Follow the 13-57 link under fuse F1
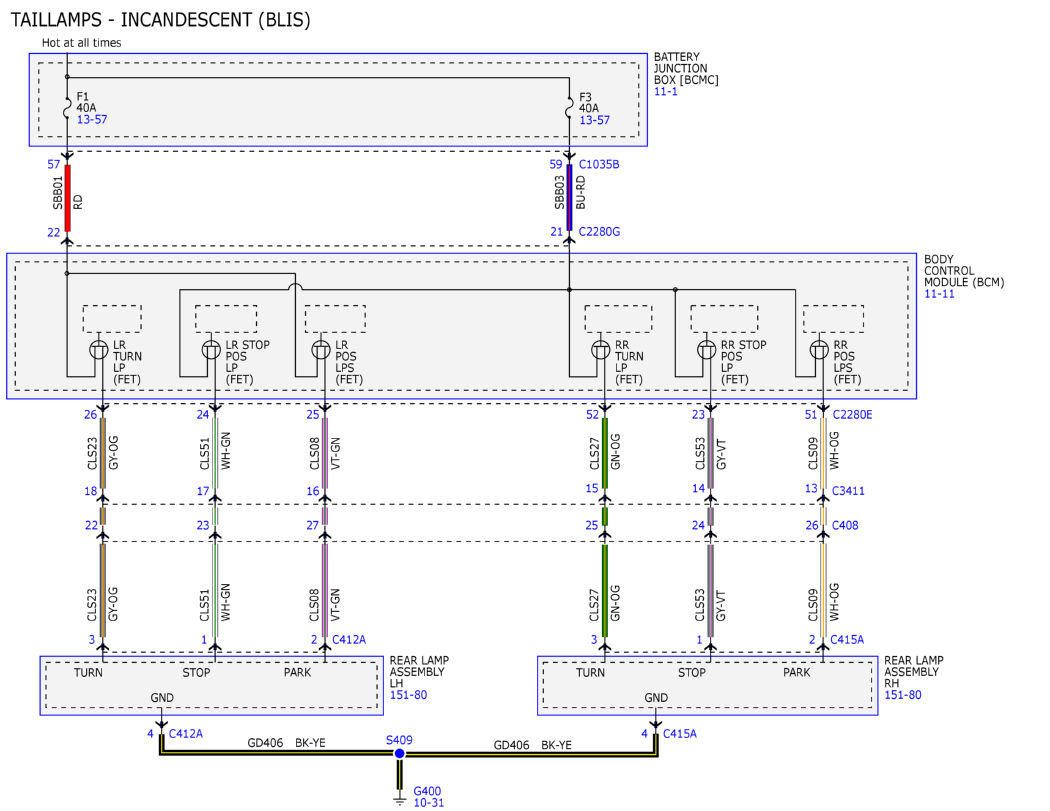 [92, 120]
